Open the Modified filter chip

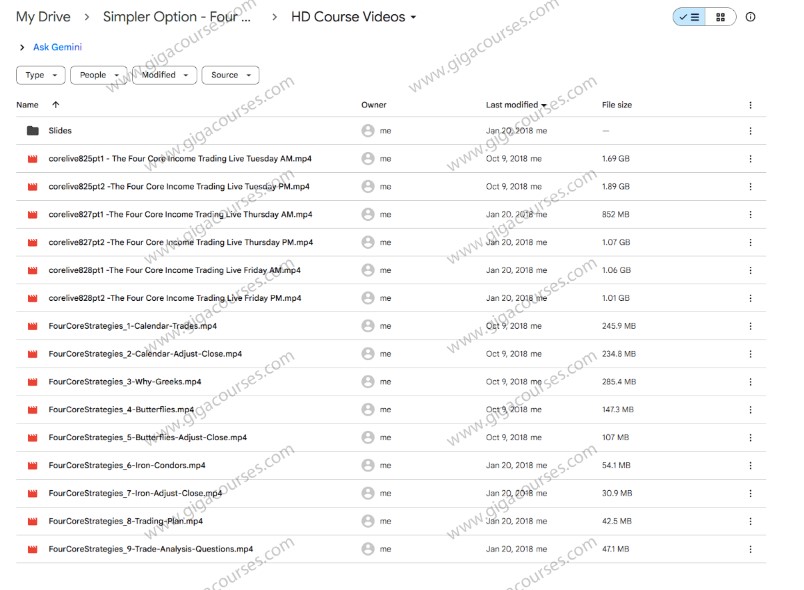point(163,74)
